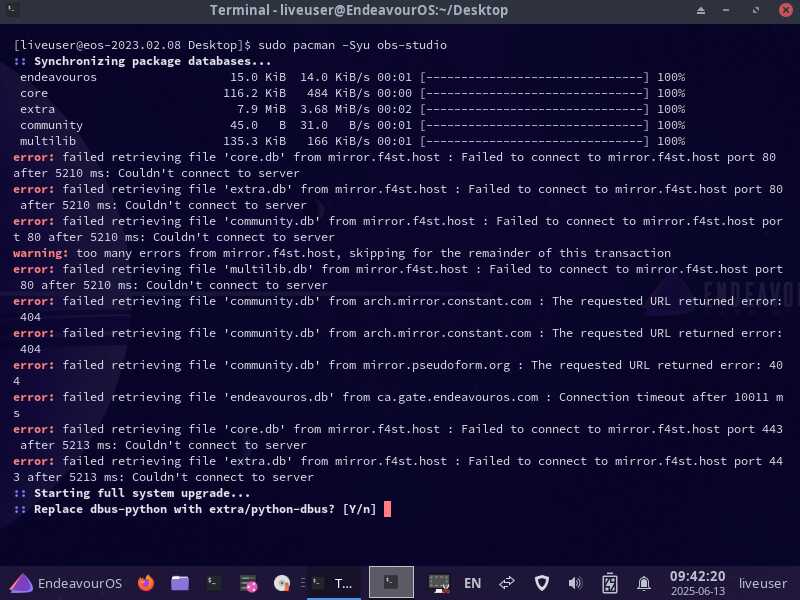Screen dimensions: 800x600
Task: Switch to workspace thumbnail in the pager
Action: point(391,582)
